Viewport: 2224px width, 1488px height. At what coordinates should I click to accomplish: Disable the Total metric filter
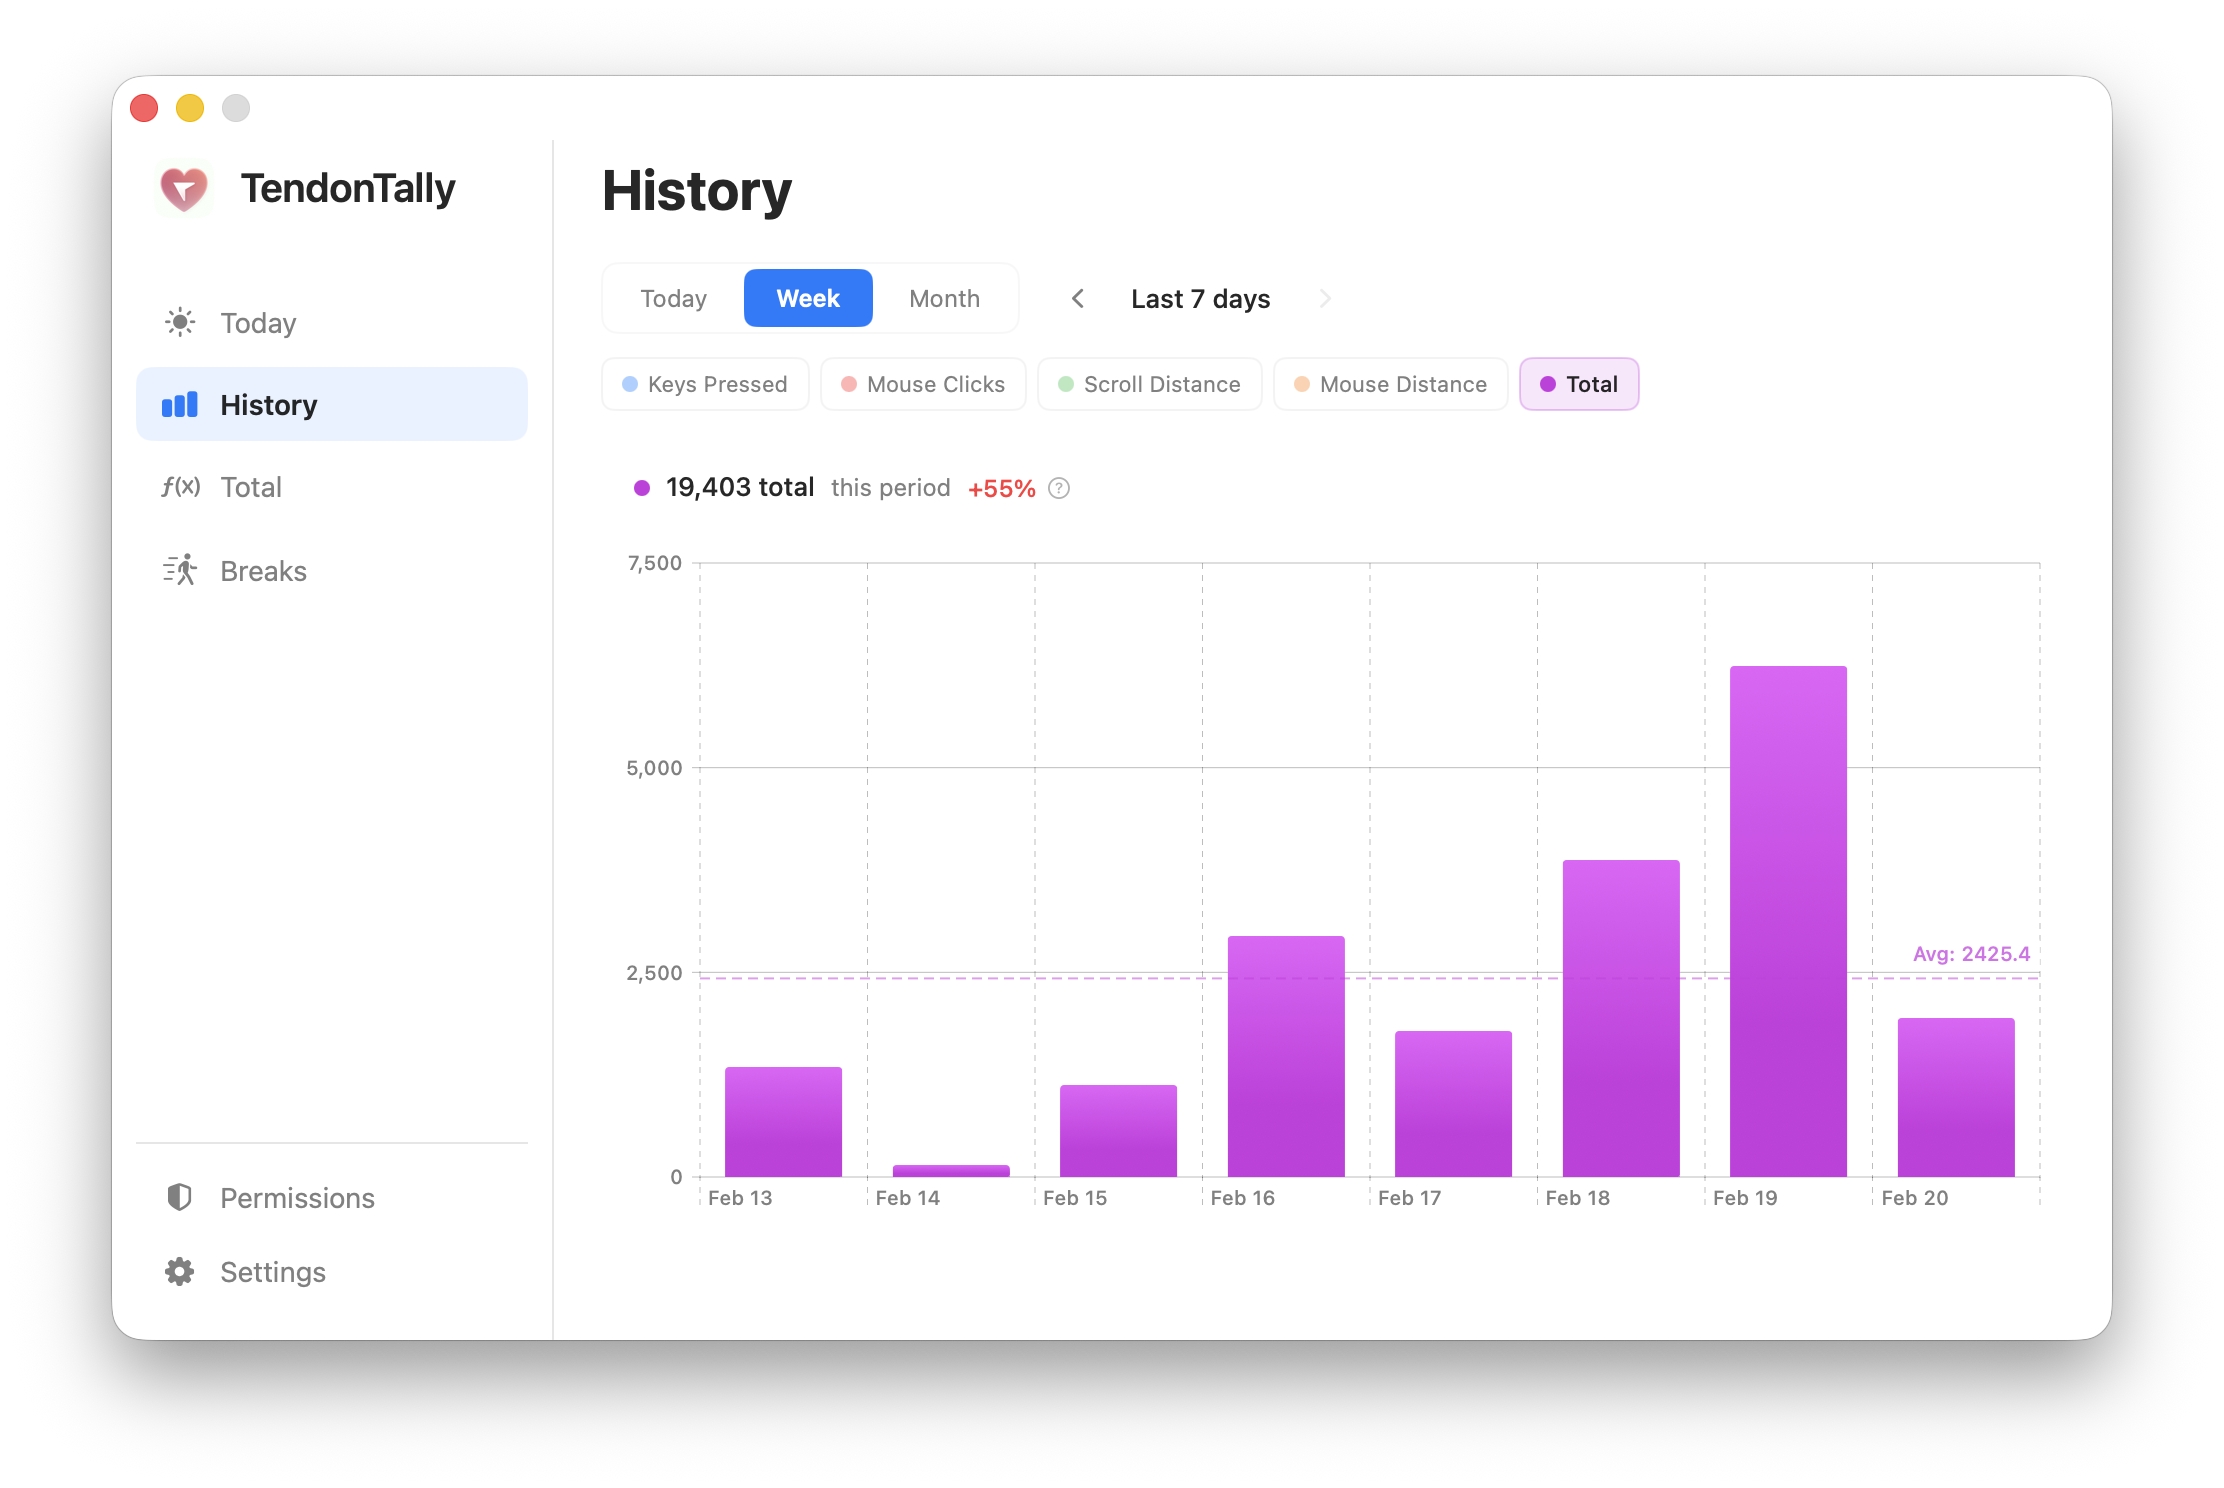[1579, 383]
